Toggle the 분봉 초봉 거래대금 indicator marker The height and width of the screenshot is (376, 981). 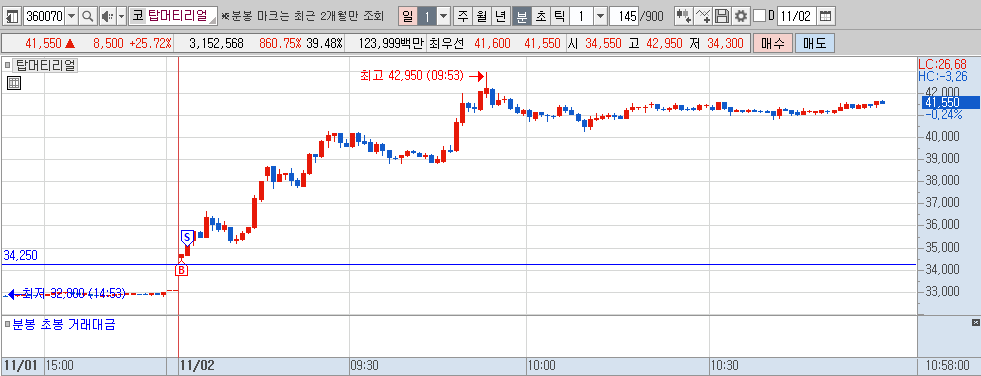[8, 324]
